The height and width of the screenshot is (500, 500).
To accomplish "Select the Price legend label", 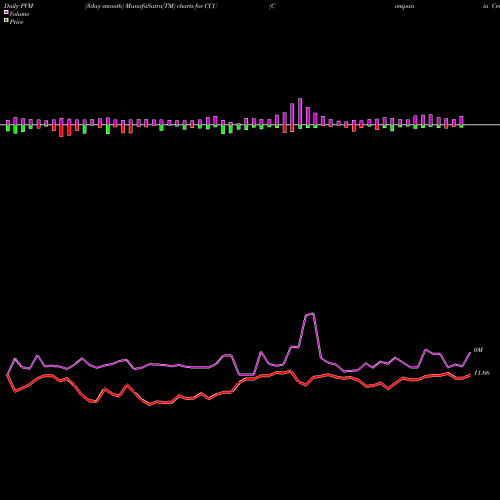I will pos(16,22).
